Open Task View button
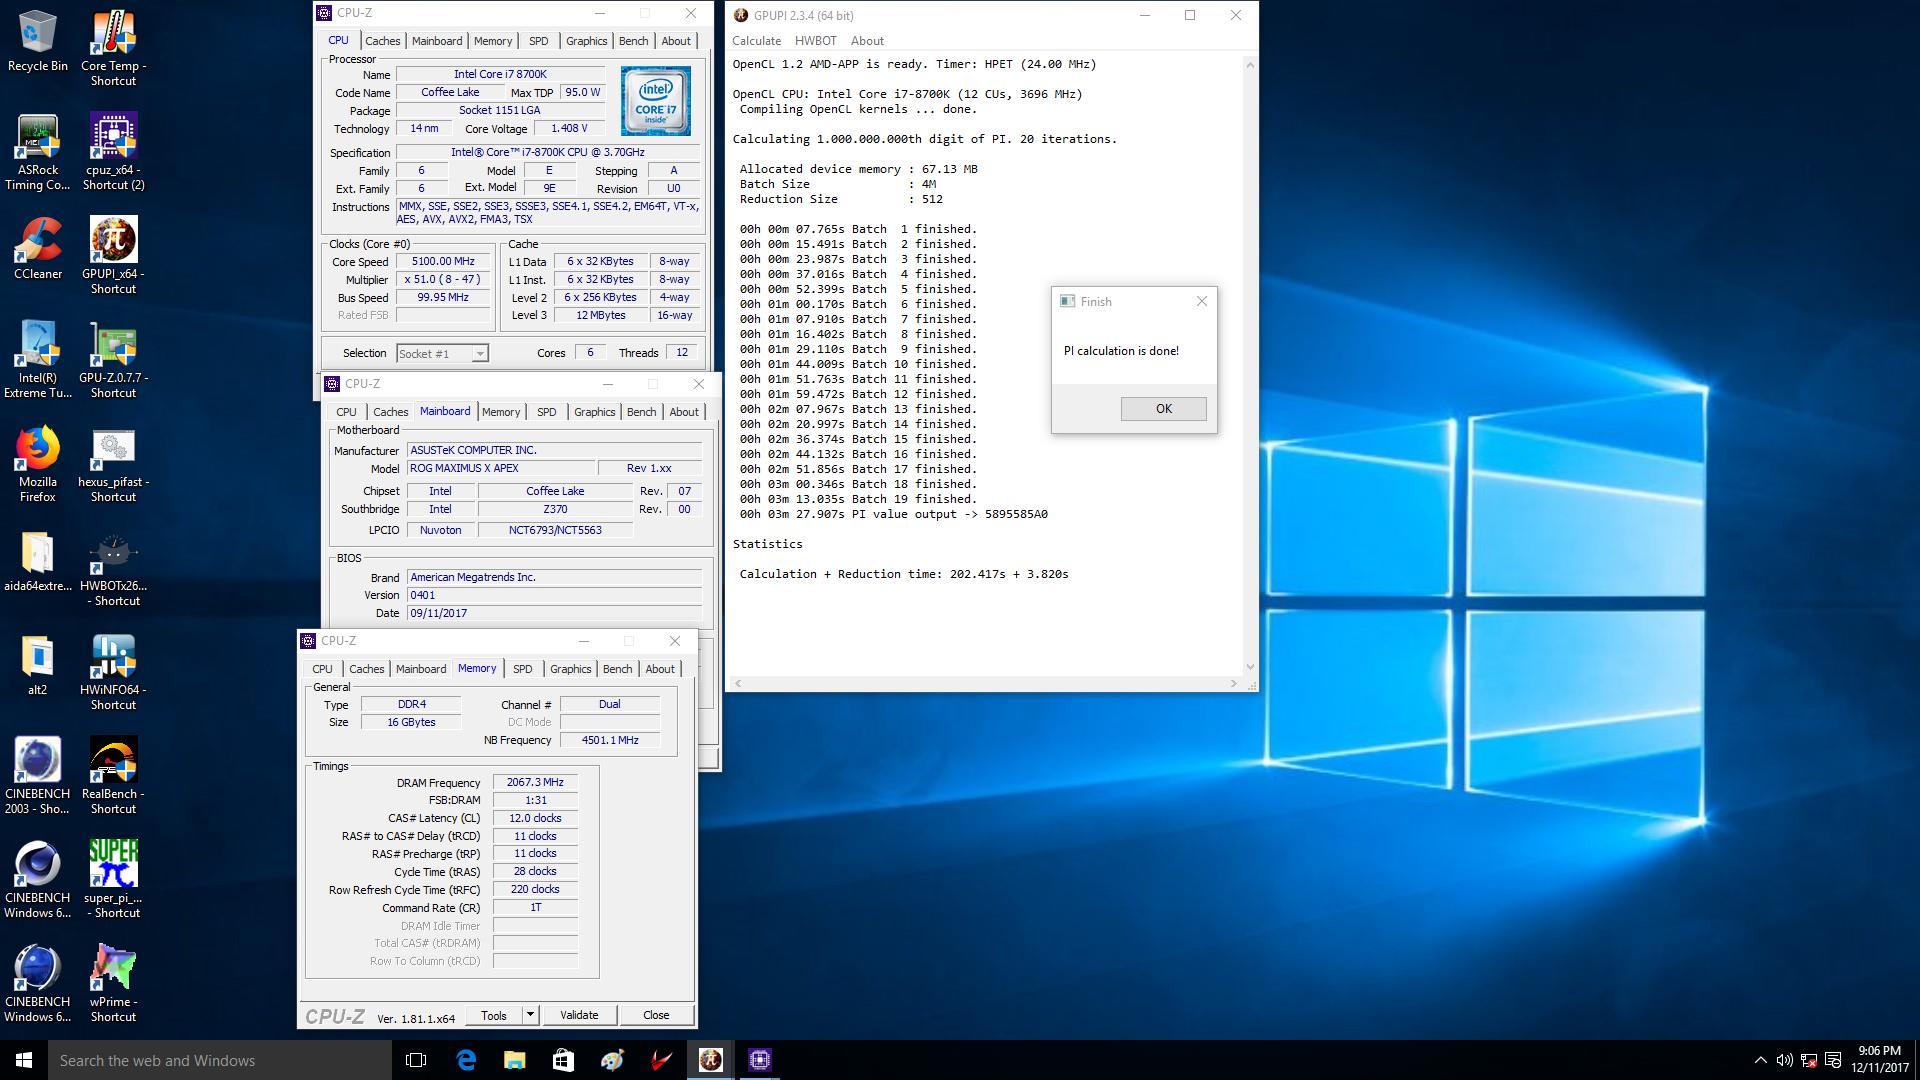This screenshot has width=1920, height=1080. click(417, 1060)
